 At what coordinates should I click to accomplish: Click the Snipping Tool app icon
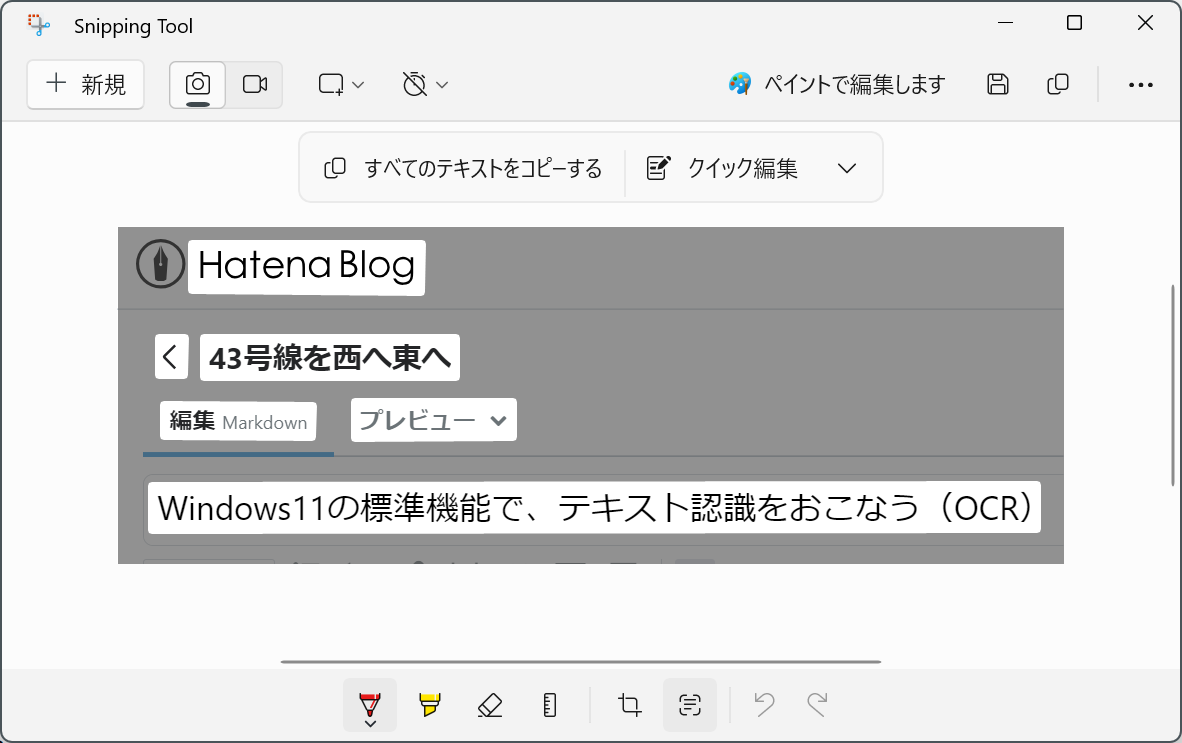[x=38, y=25]
